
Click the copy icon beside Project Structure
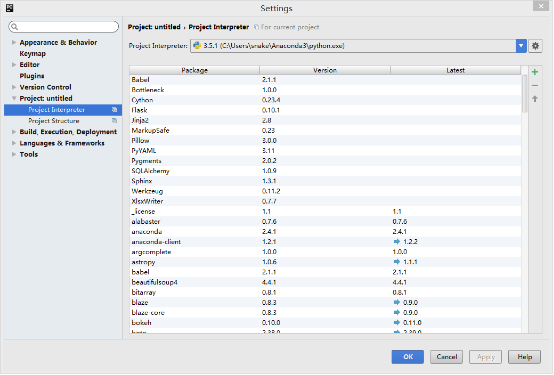click(x=114, y=121)
